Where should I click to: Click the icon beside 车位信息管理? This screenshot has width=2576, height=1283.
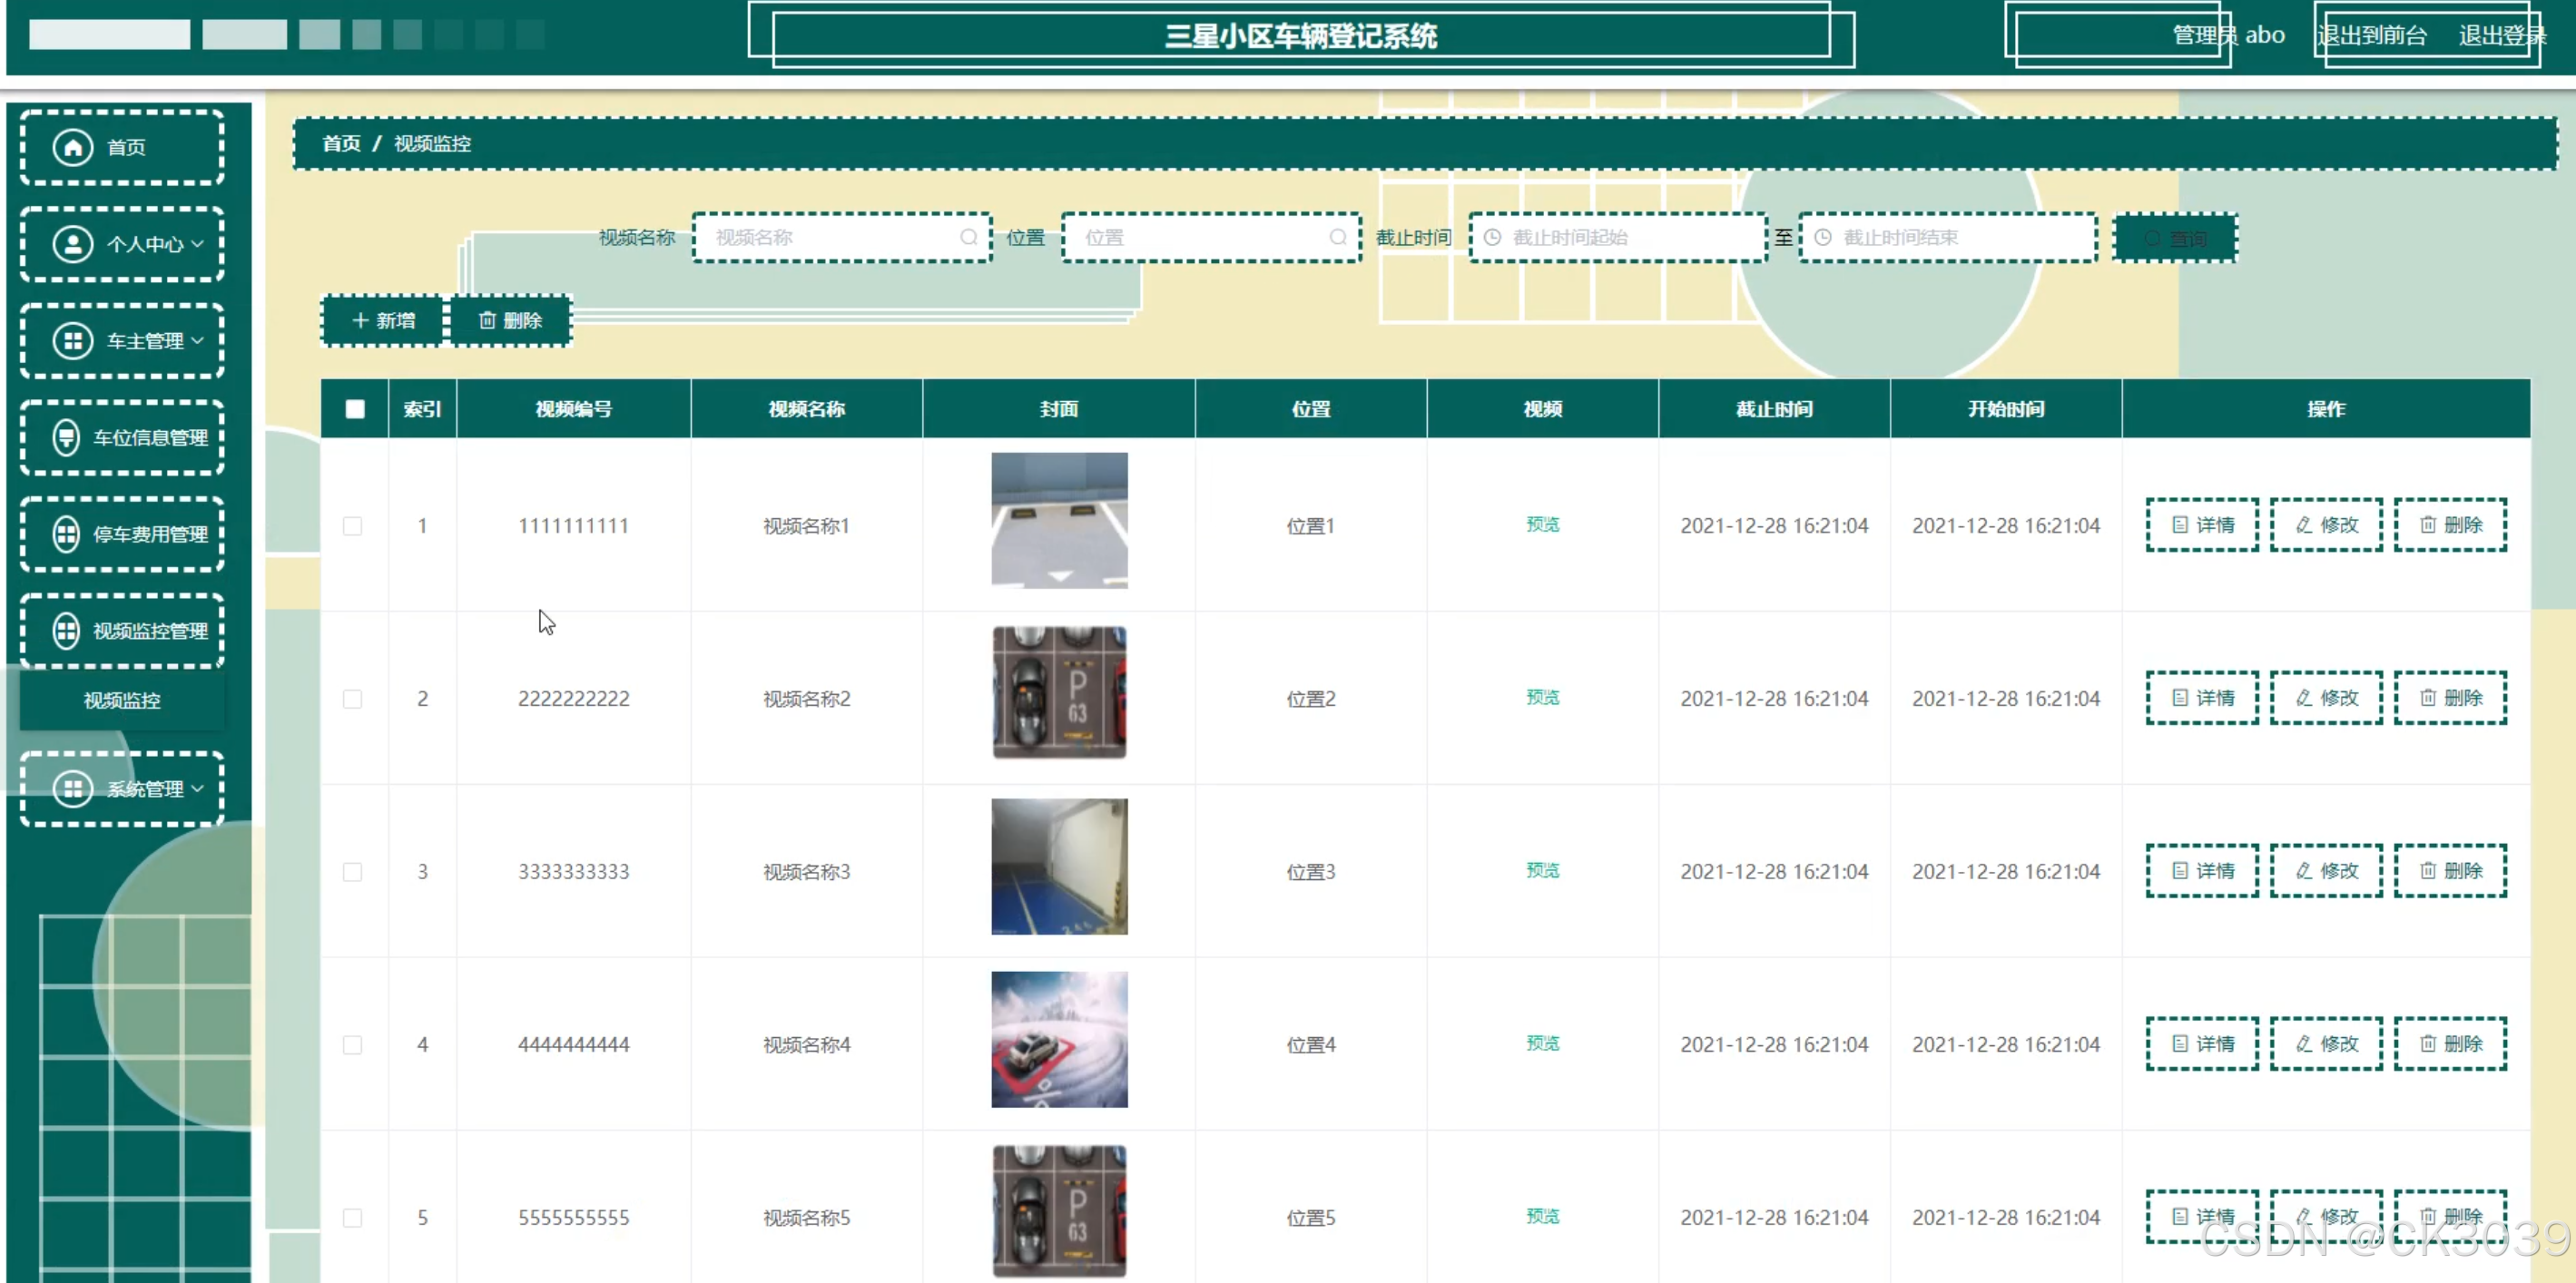click(x=66, y=437)
